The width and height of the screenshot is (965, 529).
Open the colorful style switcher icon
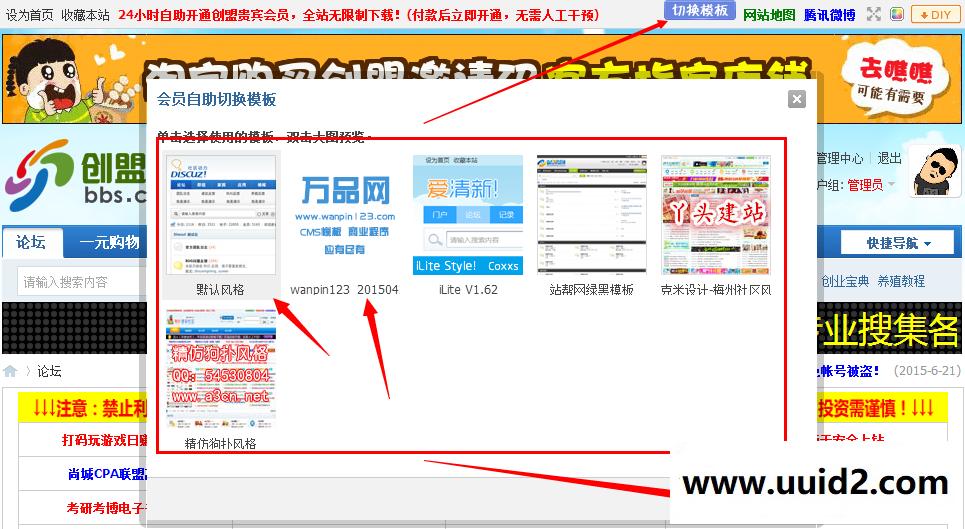897,14
